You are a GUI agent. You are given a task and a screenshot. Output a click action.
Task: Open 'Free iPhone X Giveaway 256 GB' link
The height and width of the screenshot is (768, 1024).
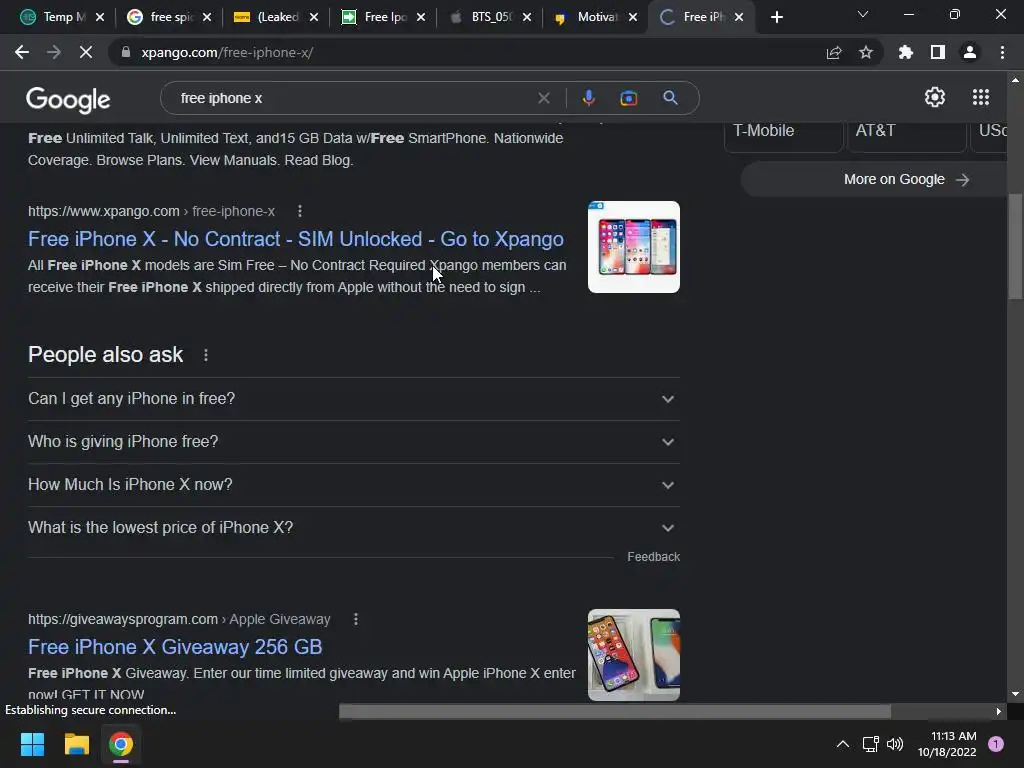(x=175, y=647)
